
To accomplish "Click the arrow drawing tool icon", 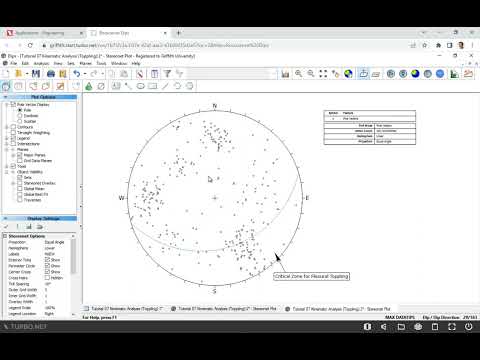I will 128,86.
